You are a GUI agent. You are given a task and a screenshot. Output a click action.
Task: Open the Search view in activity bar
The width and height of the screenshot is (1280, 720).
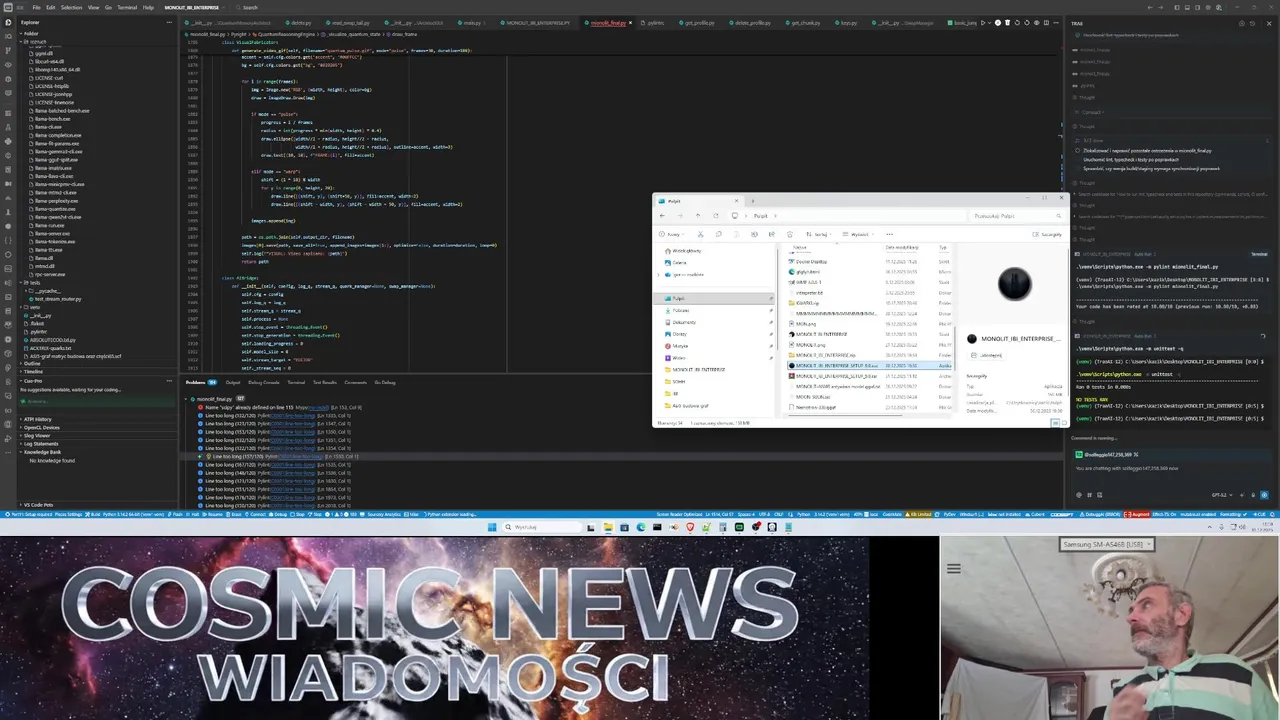pos(8,36)
